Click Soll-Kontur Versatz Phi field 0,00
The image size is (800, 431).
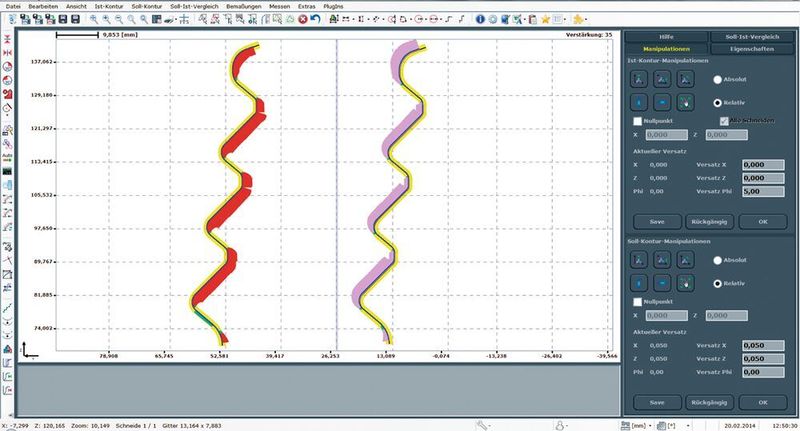763,372
